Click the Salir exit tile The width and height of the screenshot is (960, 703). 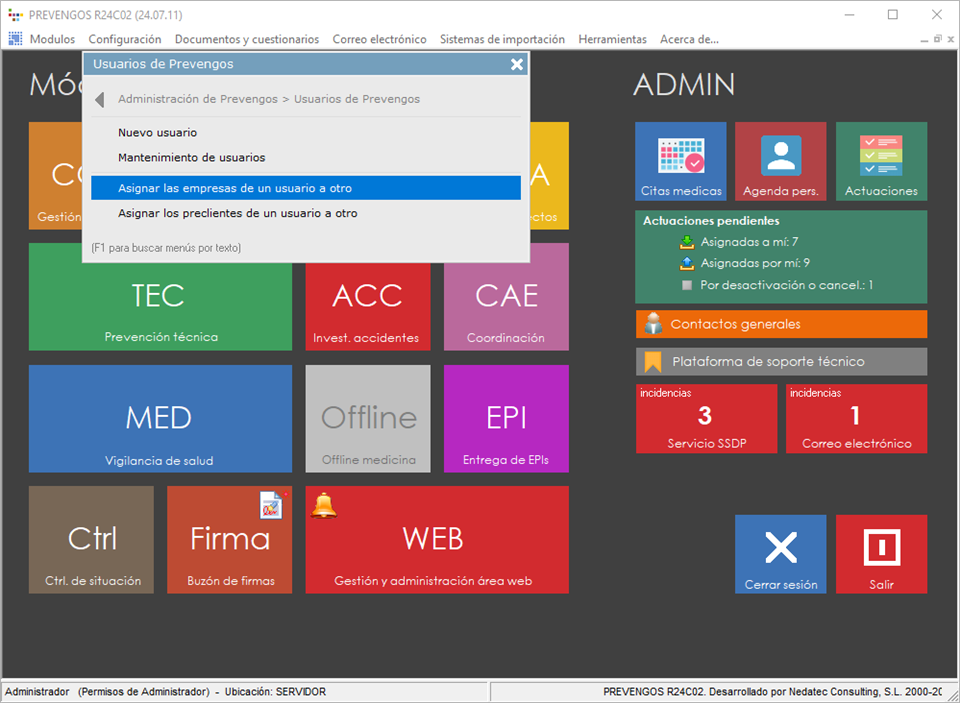coord(881,554)
